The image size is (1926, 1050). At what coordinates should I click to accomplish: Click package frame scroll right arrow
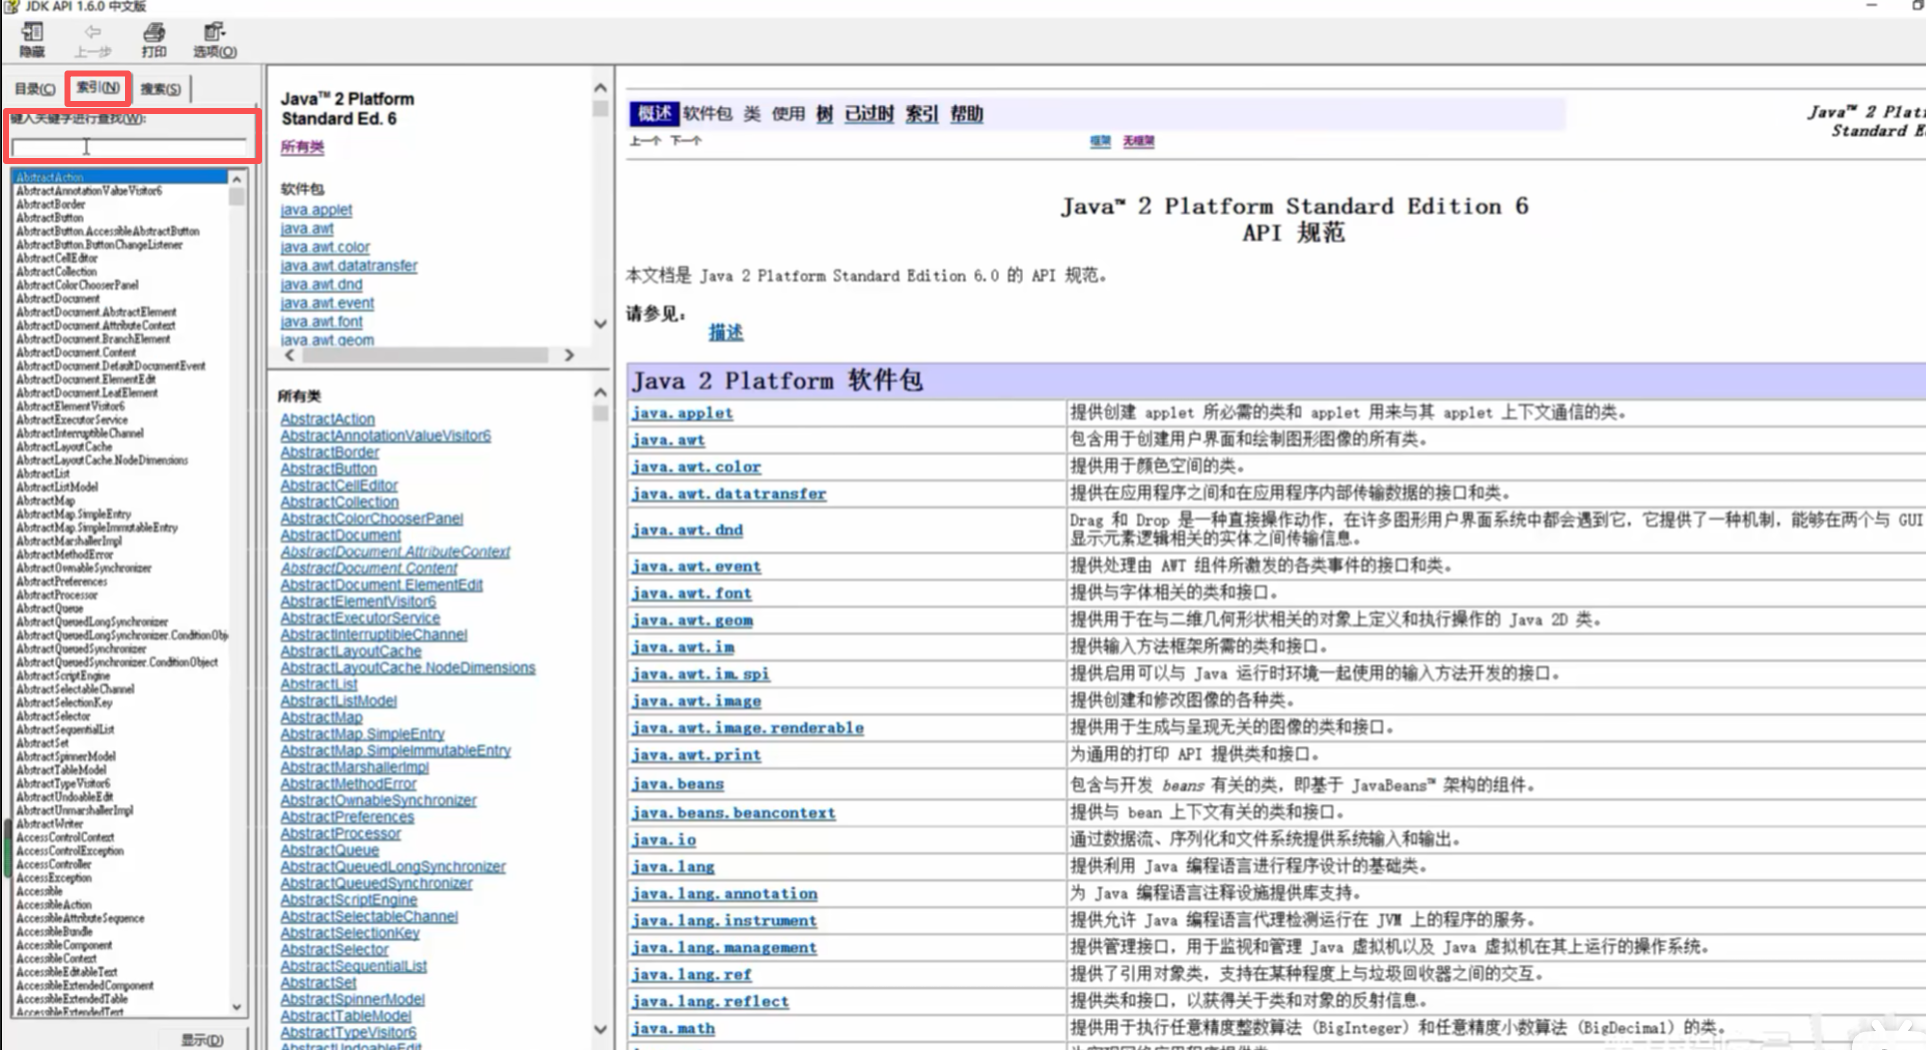pyautogui.click(x=569, y=355)
